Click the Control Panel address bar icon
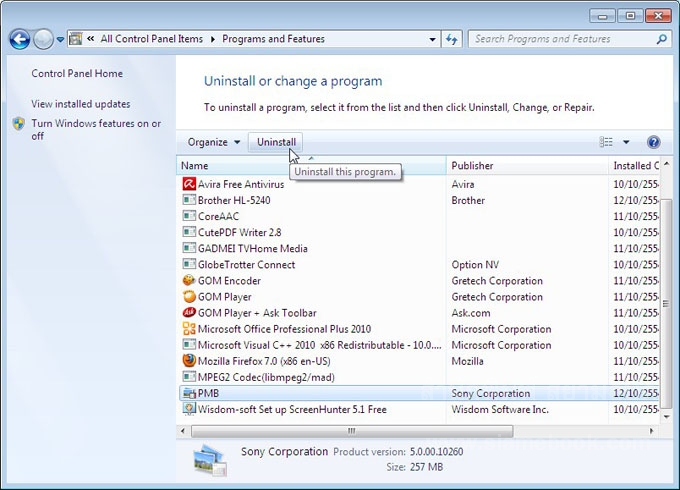This screenshot has height=490, width=680. coord(75,39)
